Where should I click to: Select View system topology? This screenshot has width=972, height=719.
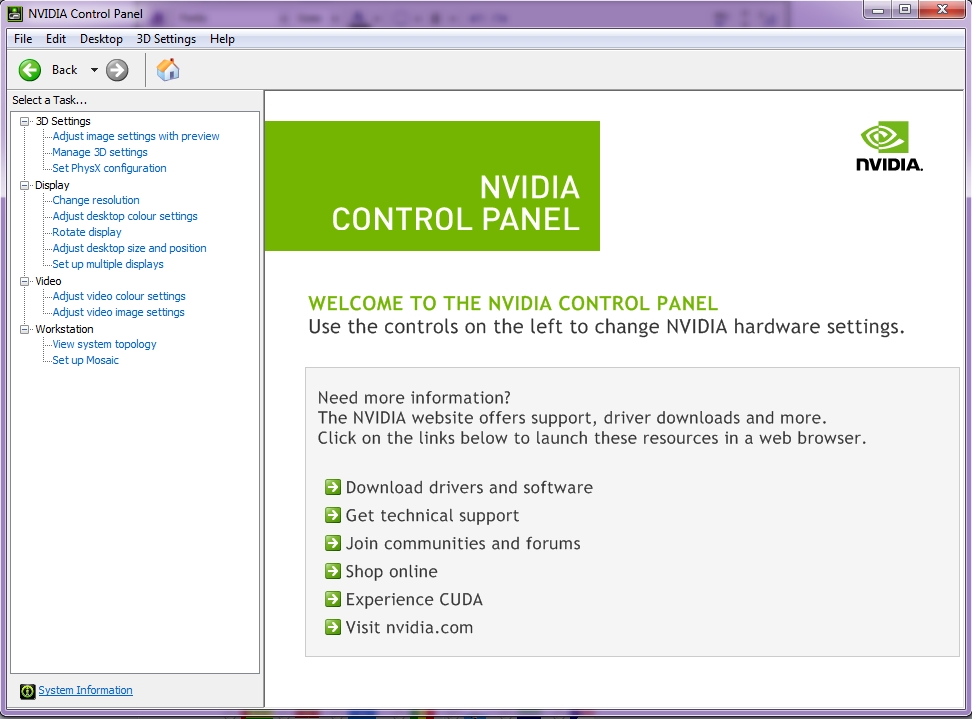tap(104, 345)
